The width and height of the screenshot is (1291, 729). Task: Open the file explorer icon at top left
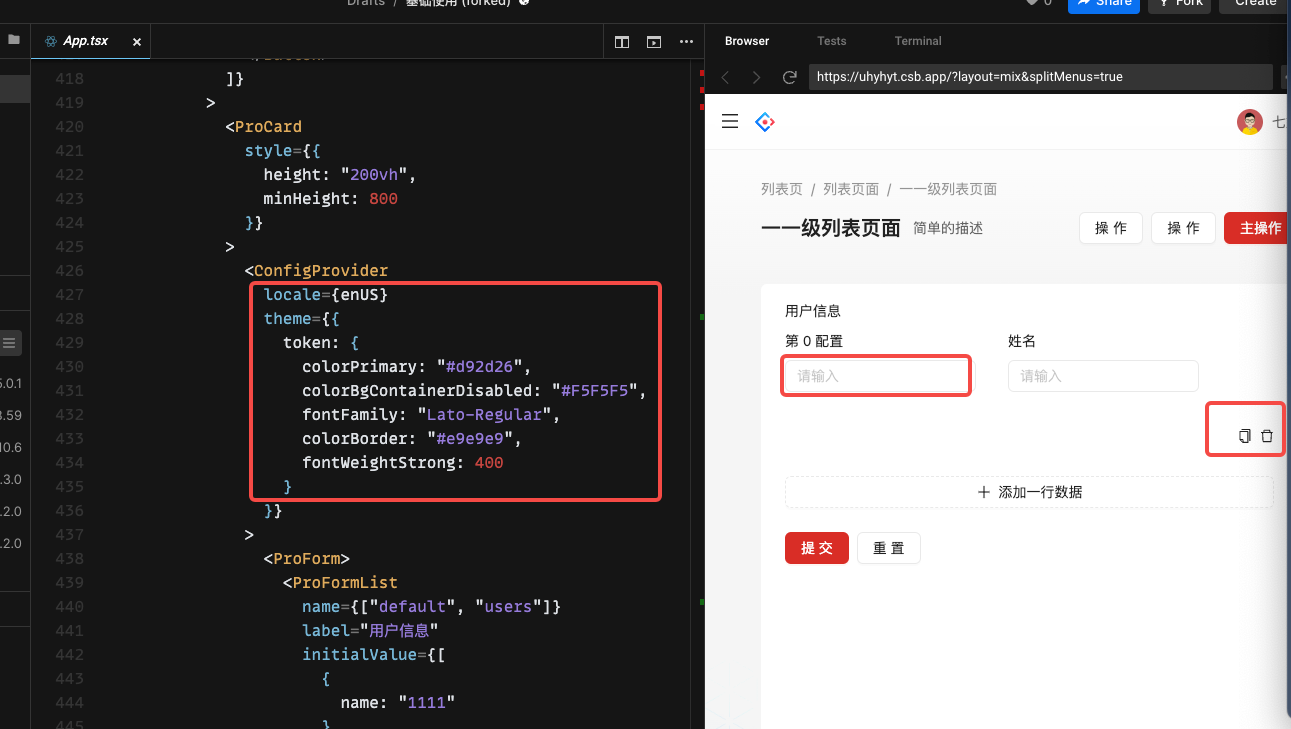coord(14,41)
